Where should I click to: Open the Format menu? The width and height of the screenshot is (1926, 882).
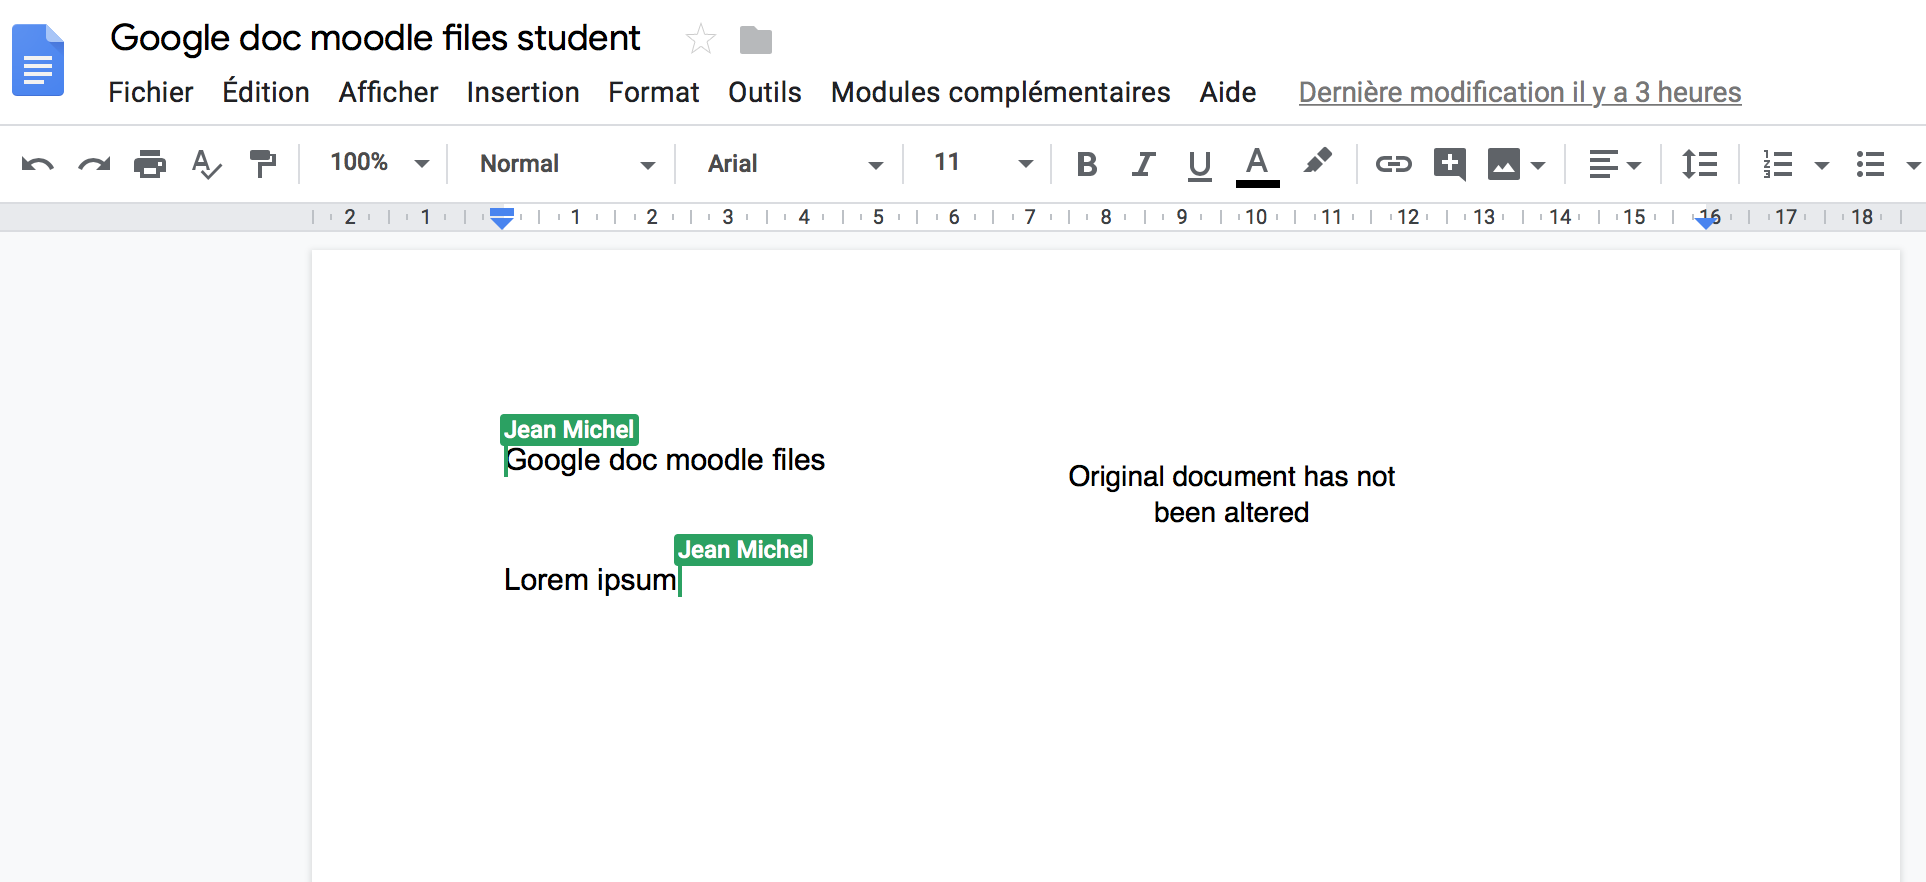tap(654, 92)
